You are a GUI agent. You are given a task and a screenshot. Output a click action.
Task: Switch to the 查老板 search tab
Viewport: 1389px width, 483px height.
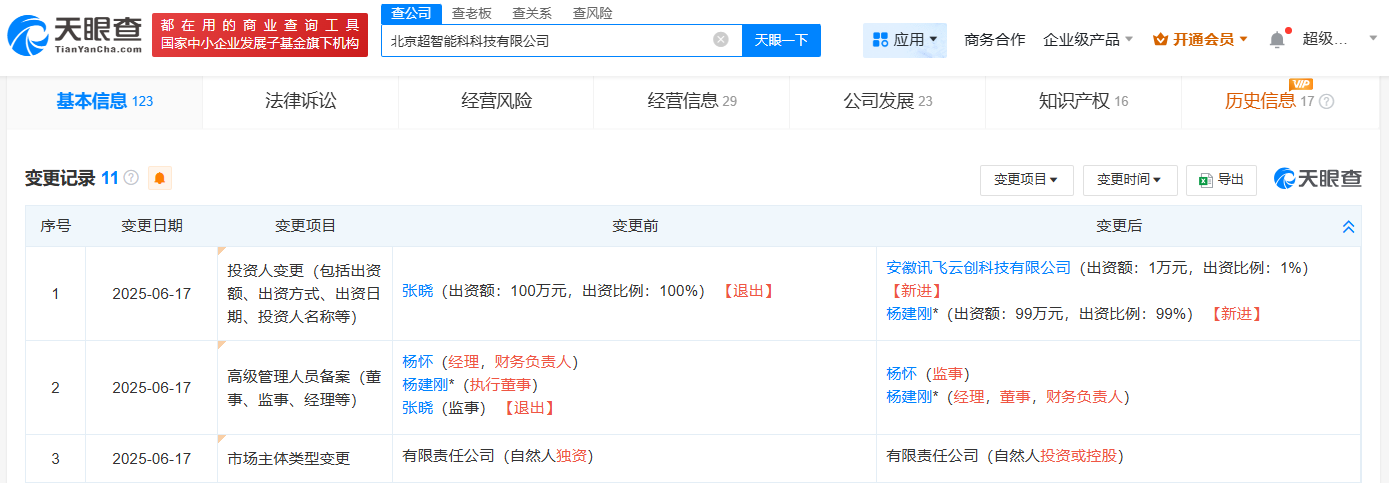click(471, 13)
